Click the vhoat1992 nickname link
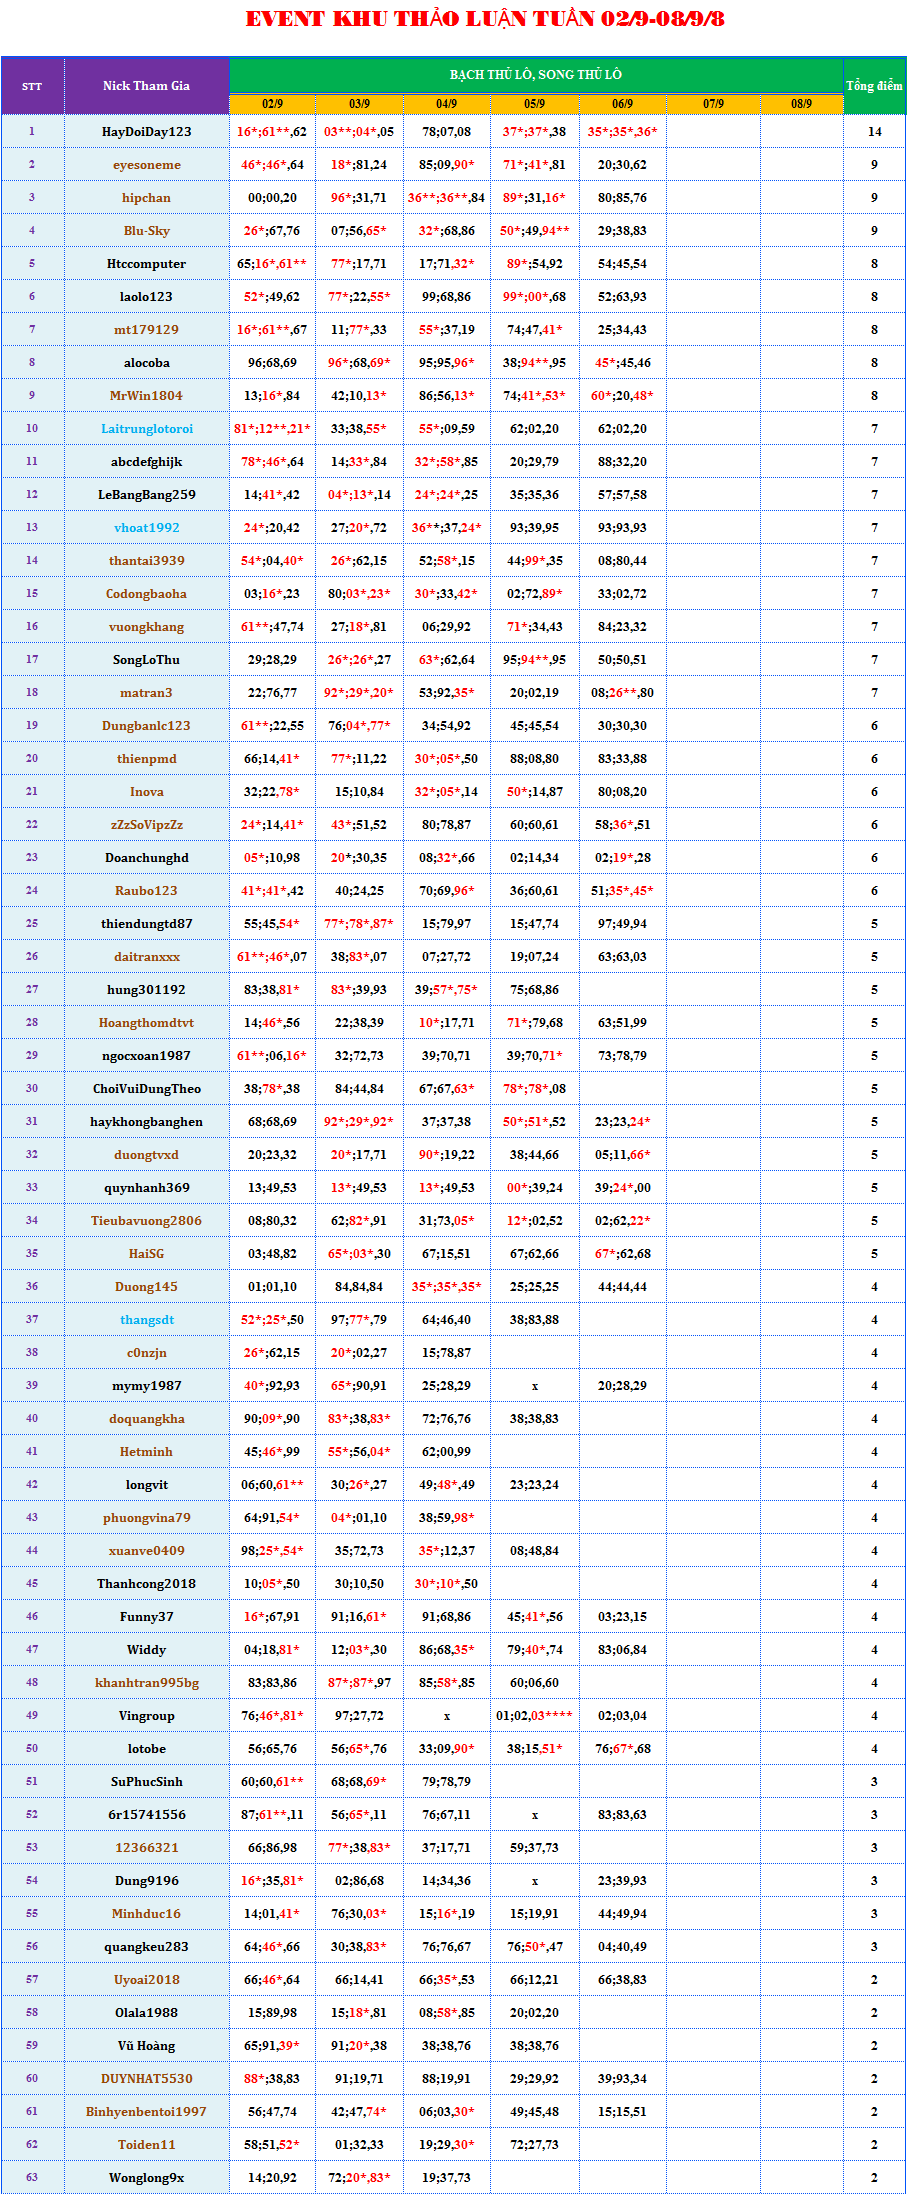Screen dimensions: 907x2194 (146, 528)
